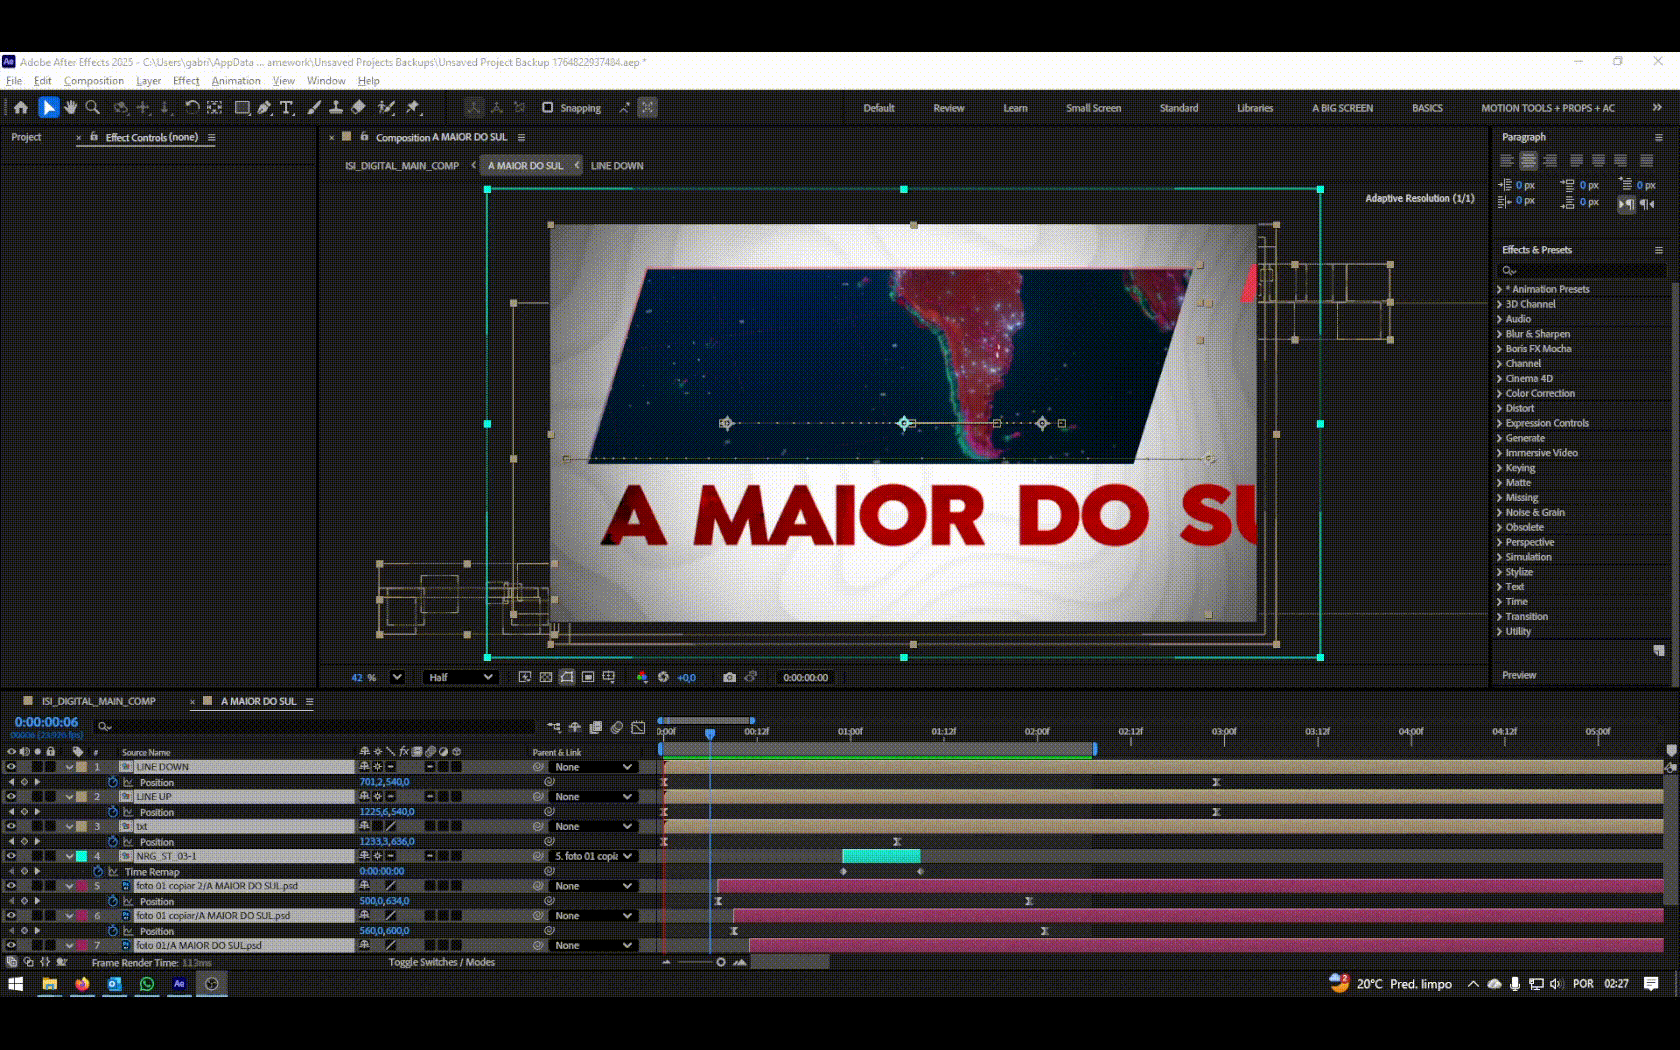Open the Half resolution dropdown
Screen dimensions: 1680x1050
click(460, 677)
